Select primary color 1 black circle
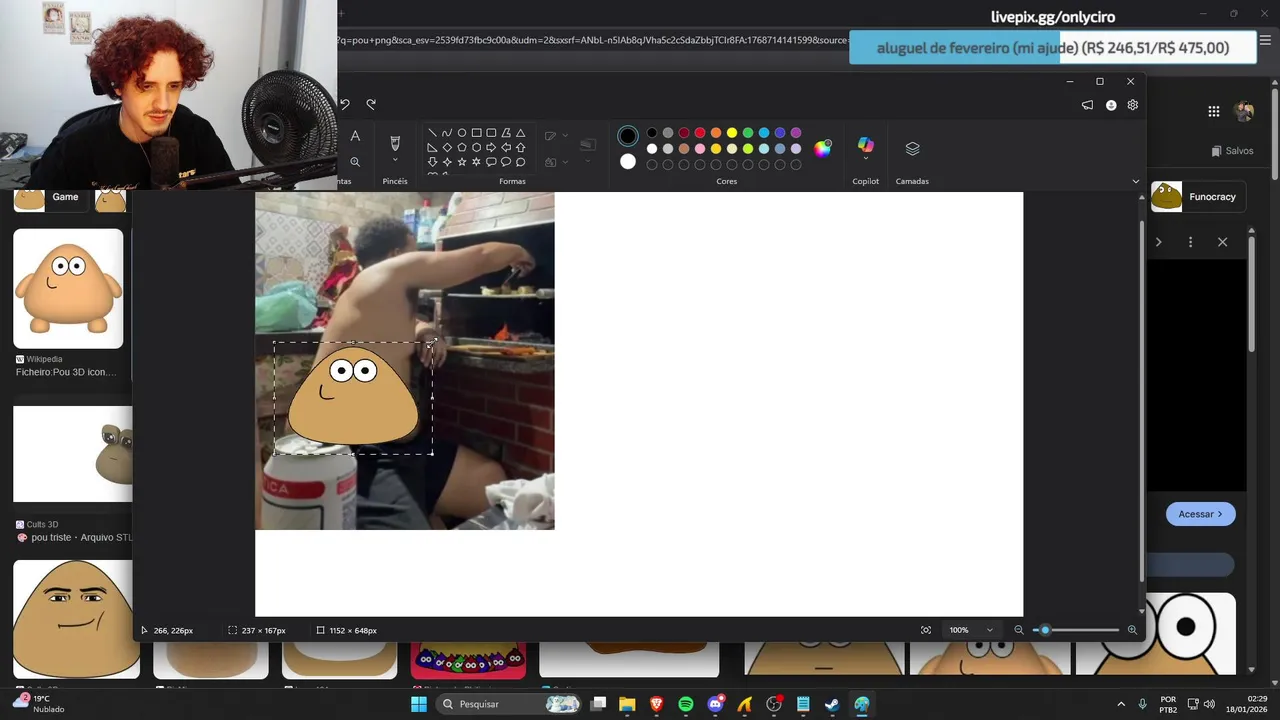This screenshot has width=1280, height=720. (x=628, y=136)
